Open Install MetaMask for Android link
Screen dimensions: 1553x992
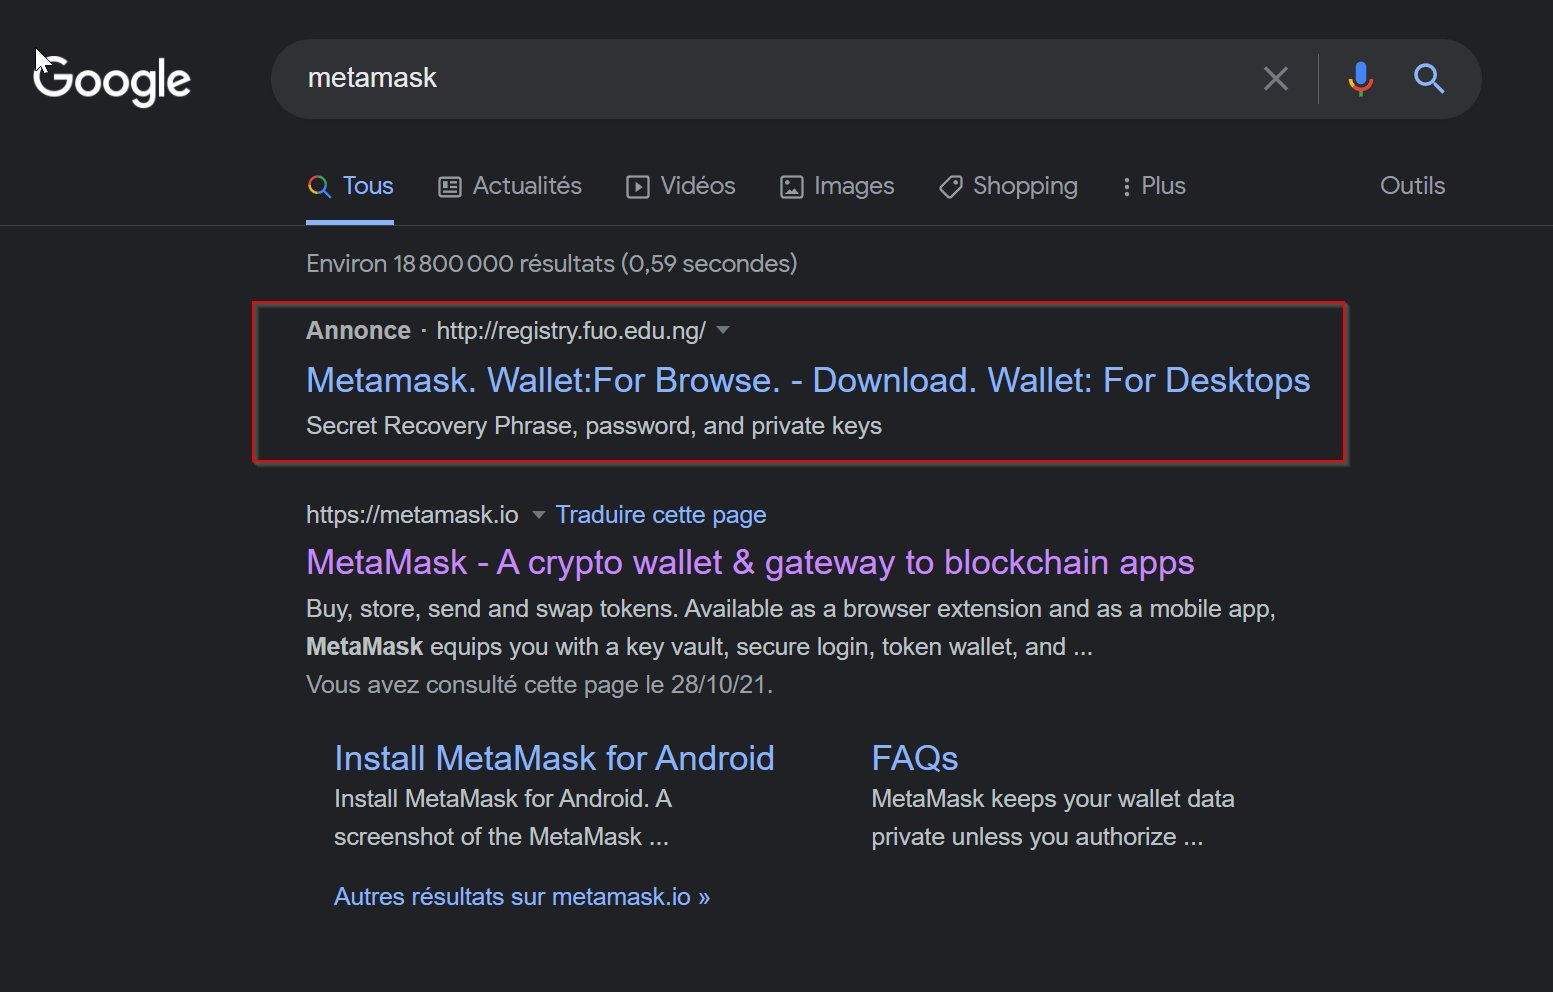554,758
